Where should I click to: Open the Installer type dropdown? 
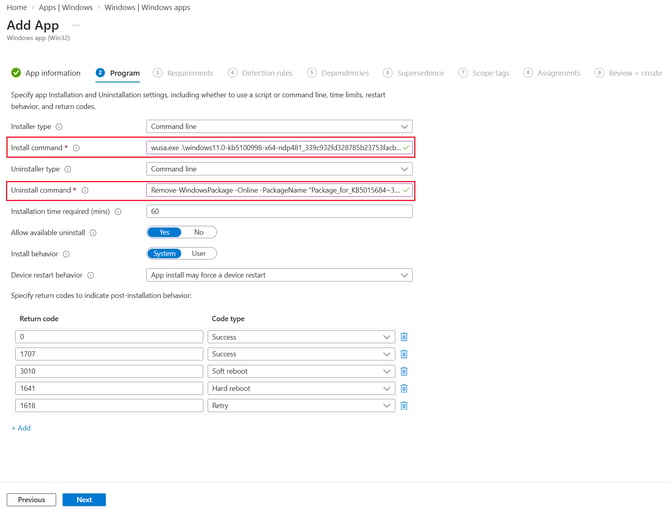coord(279,126)
